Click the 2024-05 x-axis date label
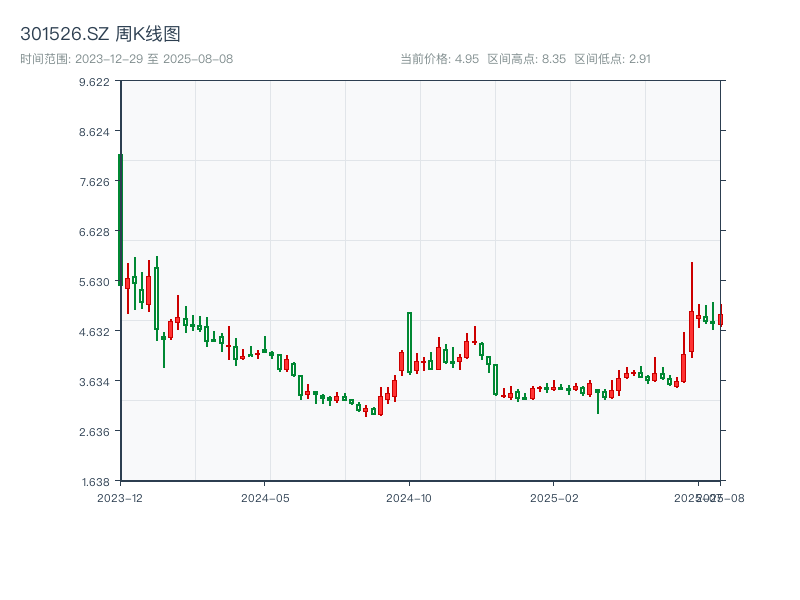The height and width of the screenshot is (600, 800). [265, 497]
